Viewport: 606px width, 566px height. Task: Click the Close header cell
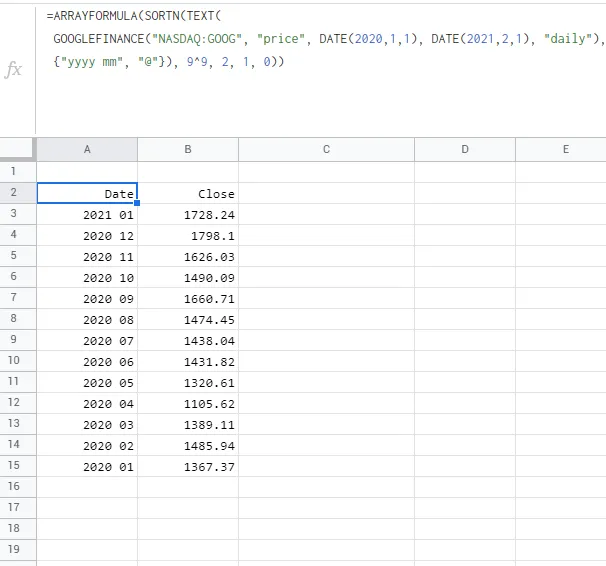(188, 193)
